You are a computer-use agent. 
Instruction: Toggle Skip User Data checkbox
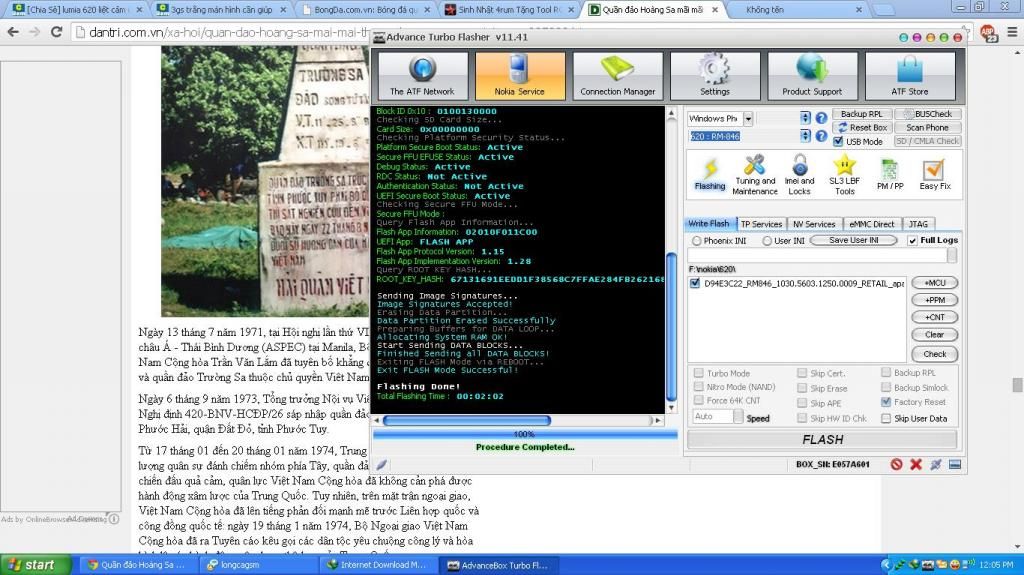(886, 418)
